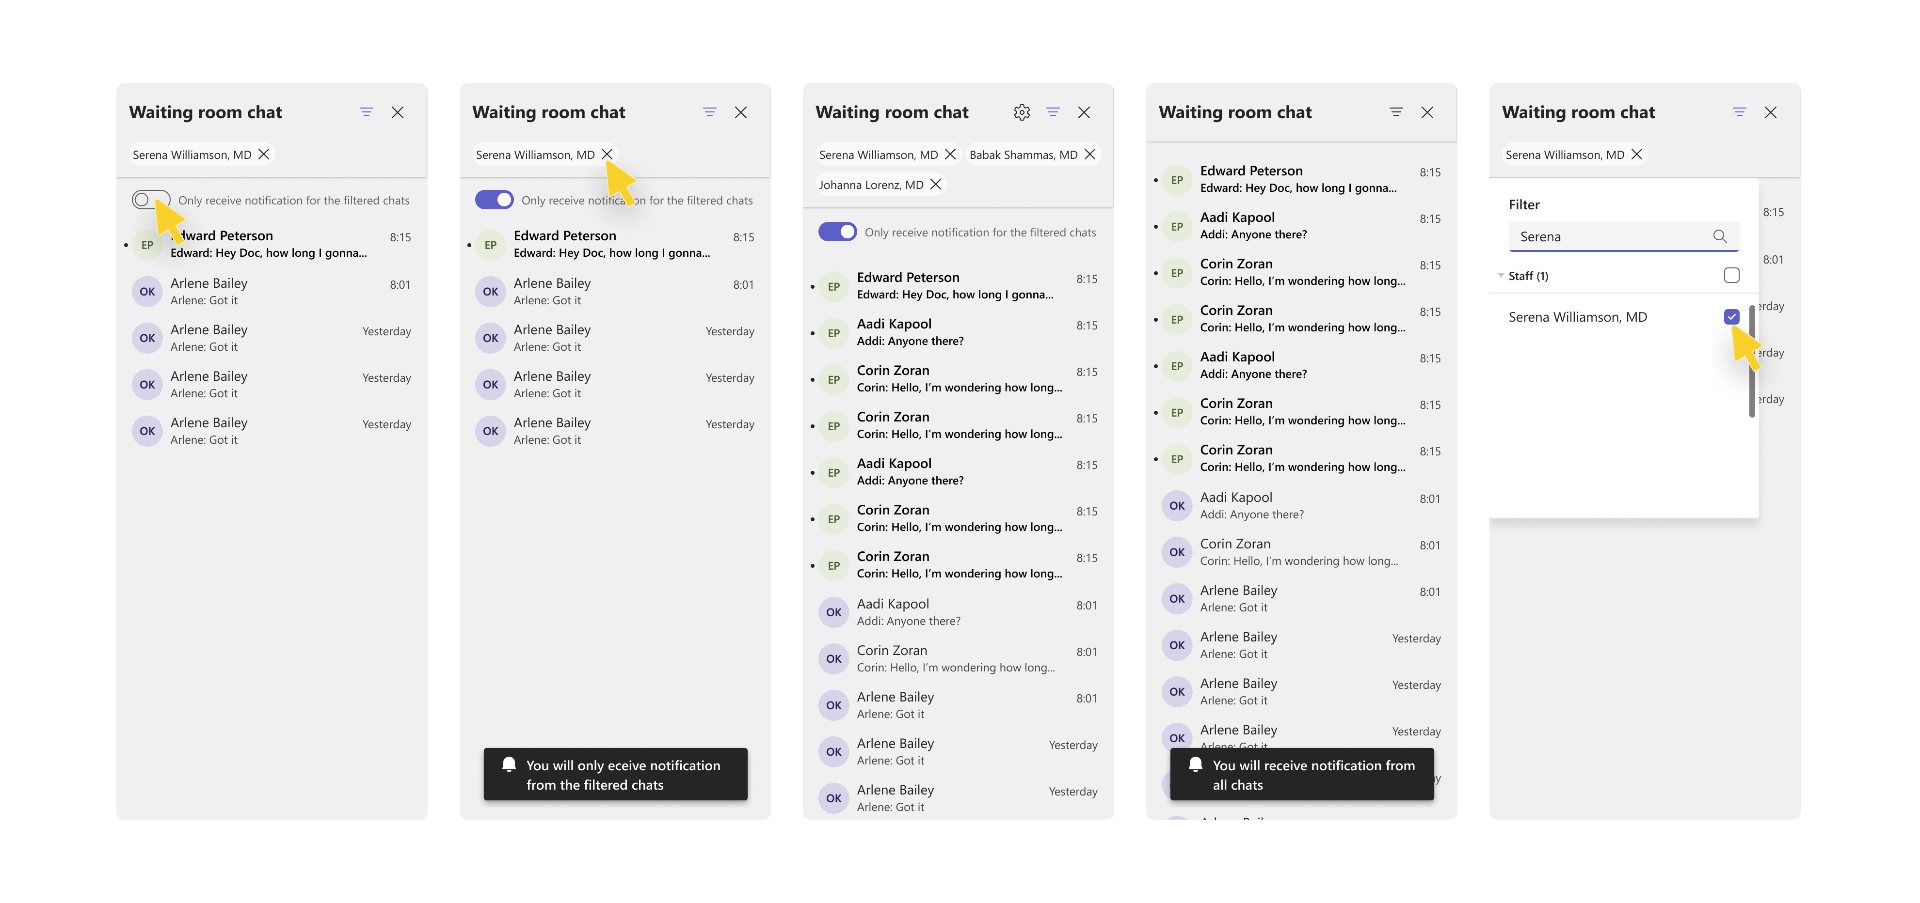Image resolution: width=1920 pixels, height=903 pixels.
Task: Click OK avatar of Arlene Bailey 8:01 in gear panel
Action: [834, 705]
